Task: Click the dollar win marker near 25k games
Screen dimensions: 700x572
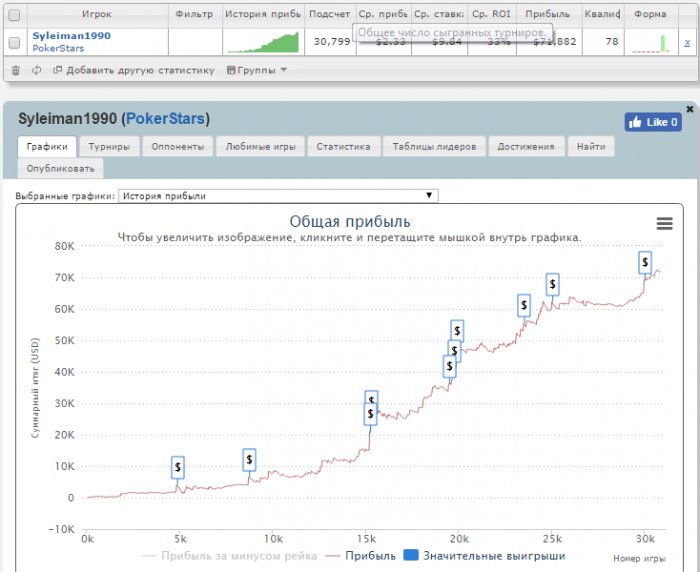Action: 551,284
